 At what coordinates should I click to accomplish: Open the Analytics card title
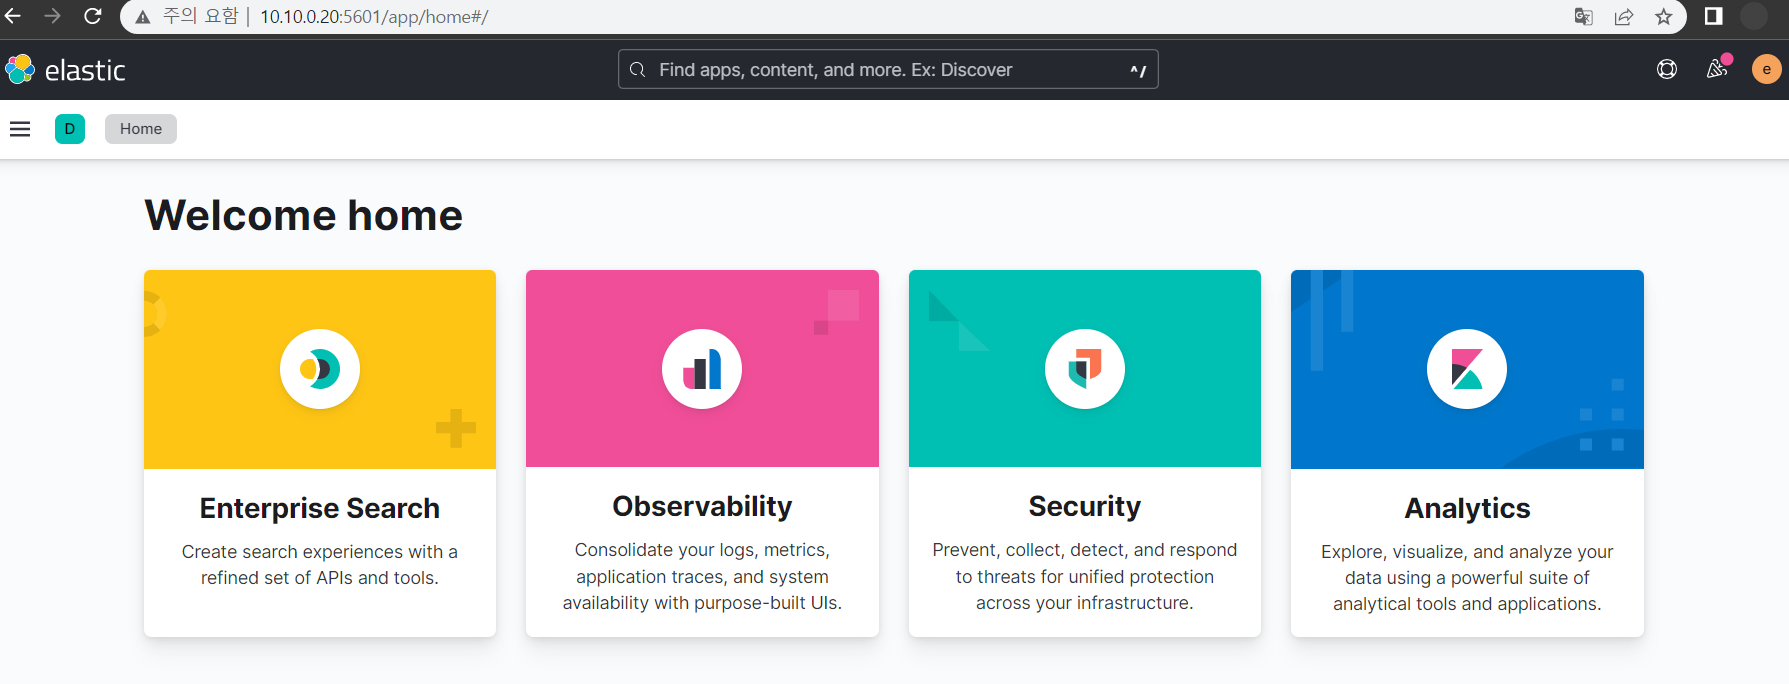[x=1467, y=508]
